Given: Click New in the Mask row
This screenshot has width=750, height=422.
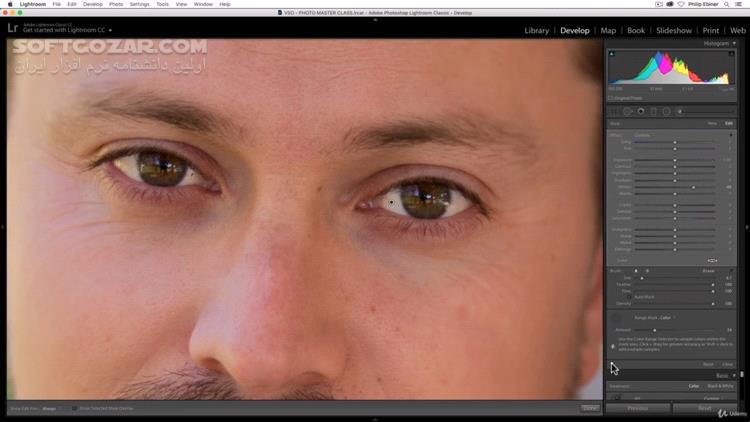Looking at the screenshot, I should (712, 123).
